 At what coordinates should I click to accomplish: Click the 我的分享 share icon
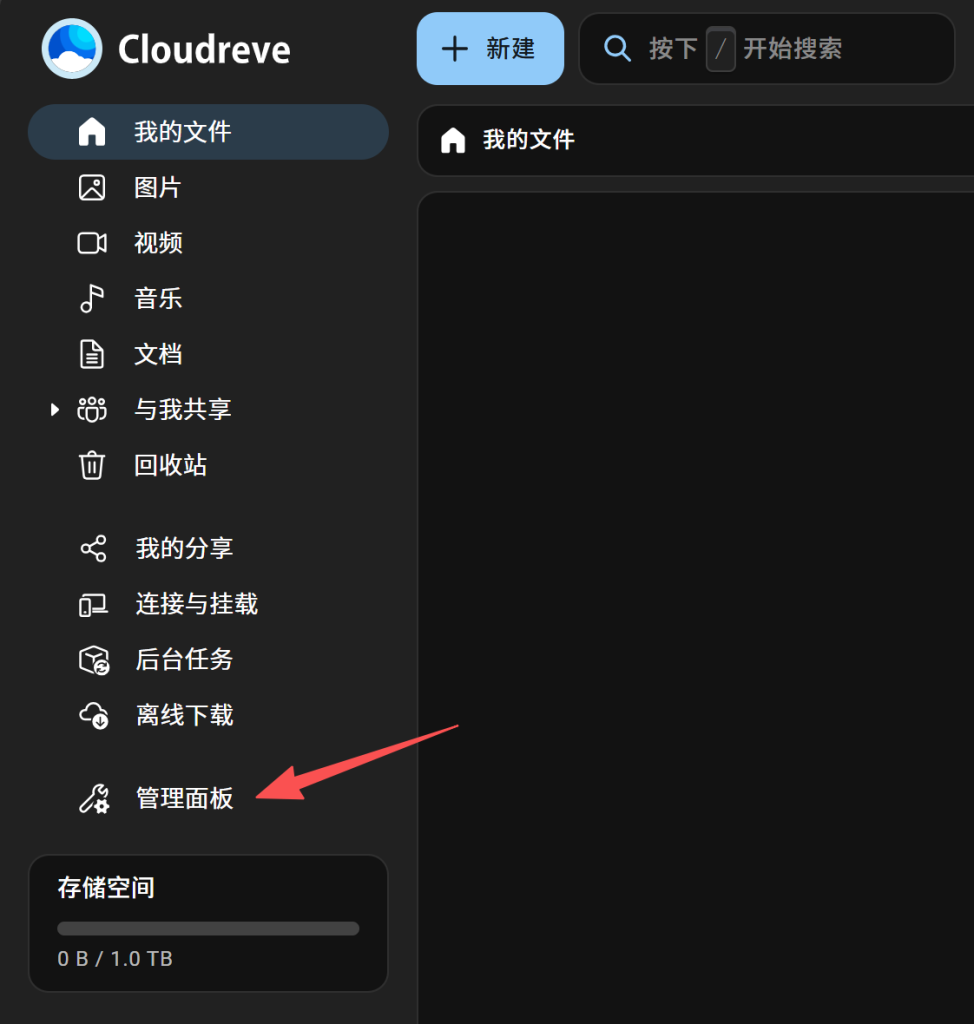[93, 549]
